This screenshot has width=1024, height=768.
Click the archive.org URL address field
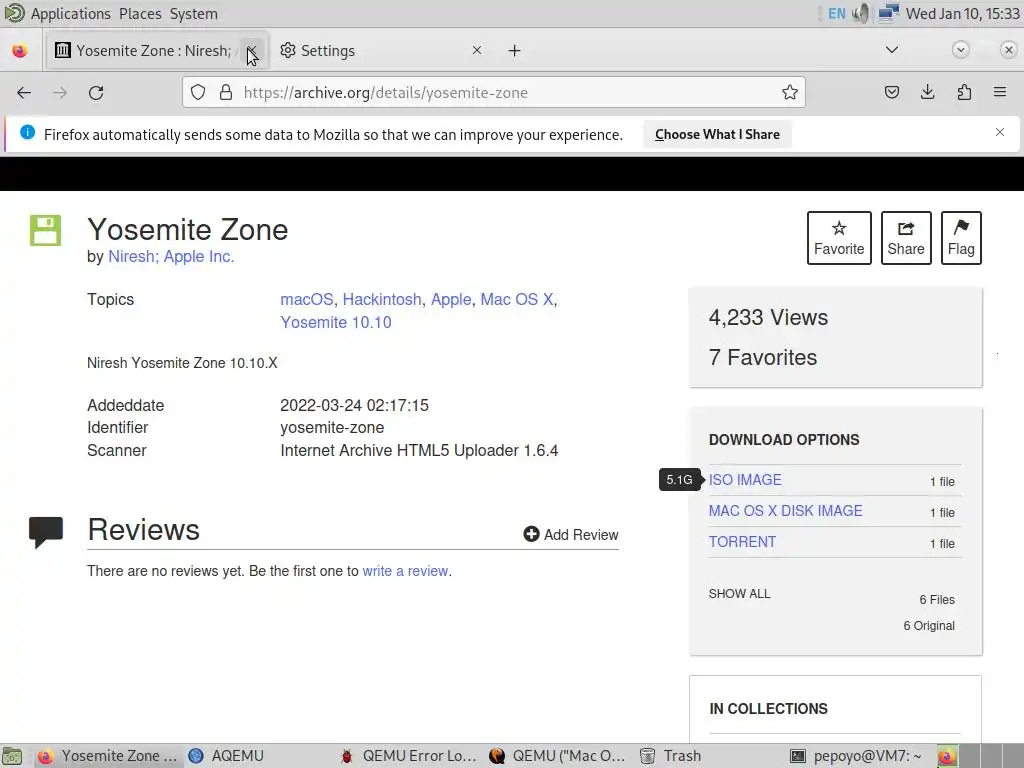pos(494,93)
